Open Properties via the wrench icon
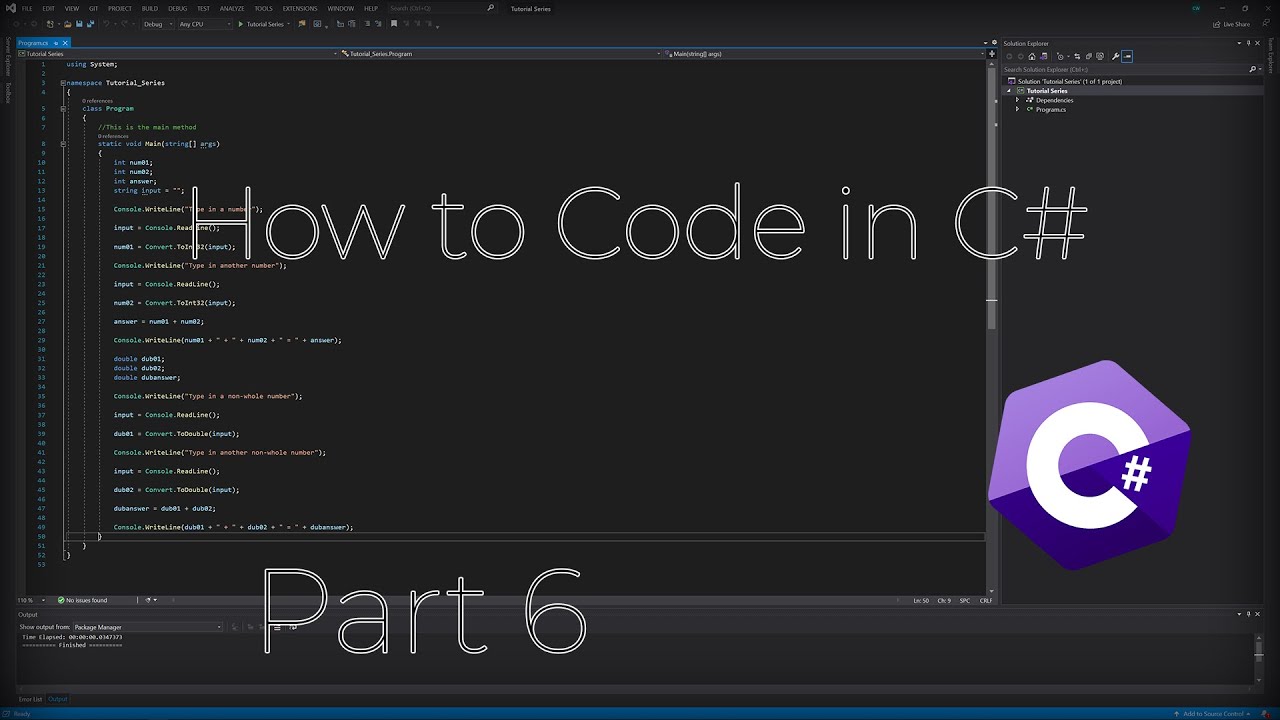 click(x=1115, y=56)
